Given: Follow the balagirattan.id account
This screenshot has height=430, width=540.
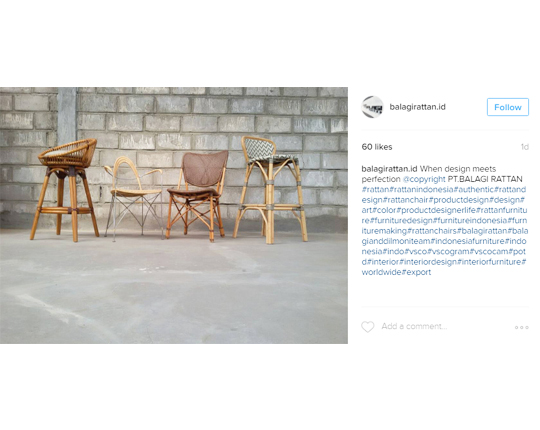Looking at the screenshot, I should pos(508,107).
